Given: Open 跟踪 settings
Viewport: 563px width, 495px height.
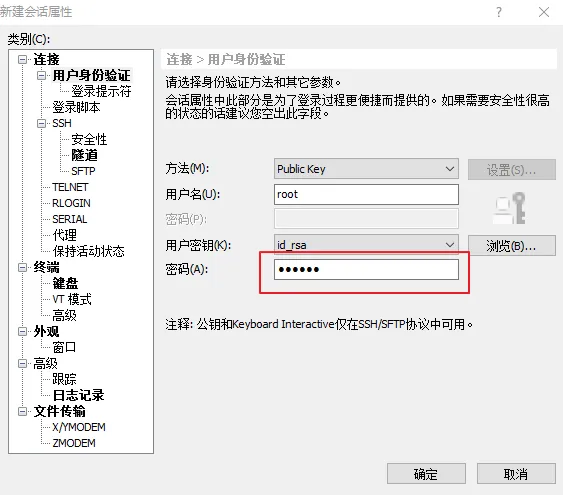Looking at the screenshot, I should coord(64,379).
